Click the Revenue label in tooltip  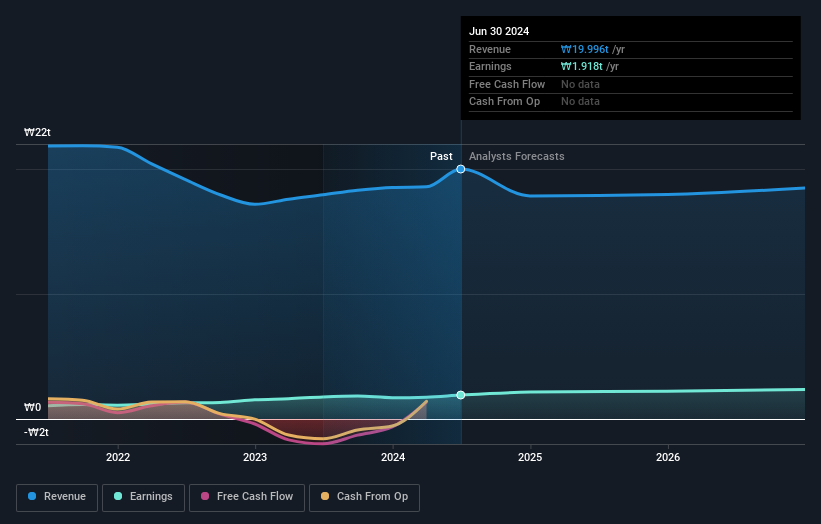click(490, 49)
